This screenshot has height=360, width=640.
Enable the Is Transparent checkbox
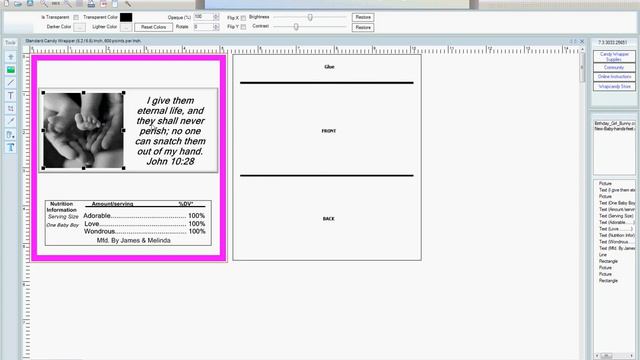tap(76, 18)
